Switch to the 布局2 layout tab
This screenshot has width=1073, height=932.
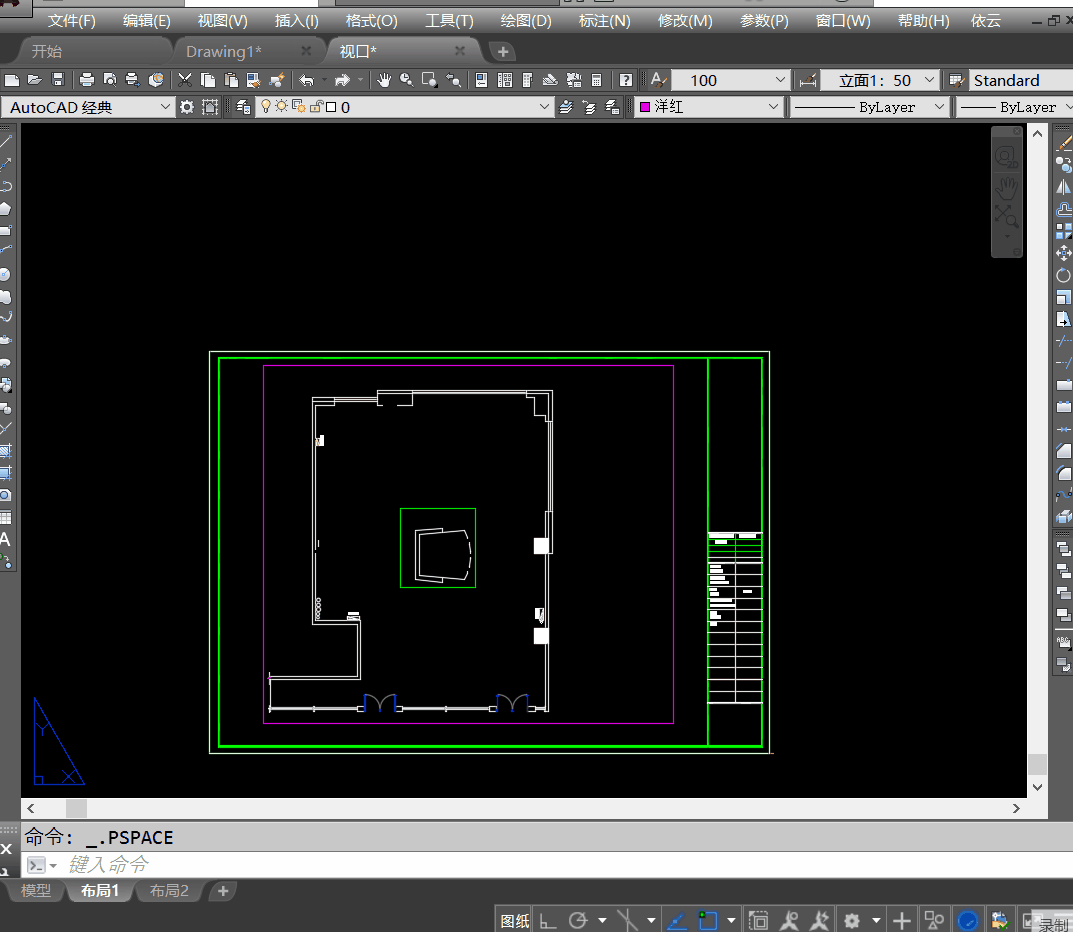[169, 890]
